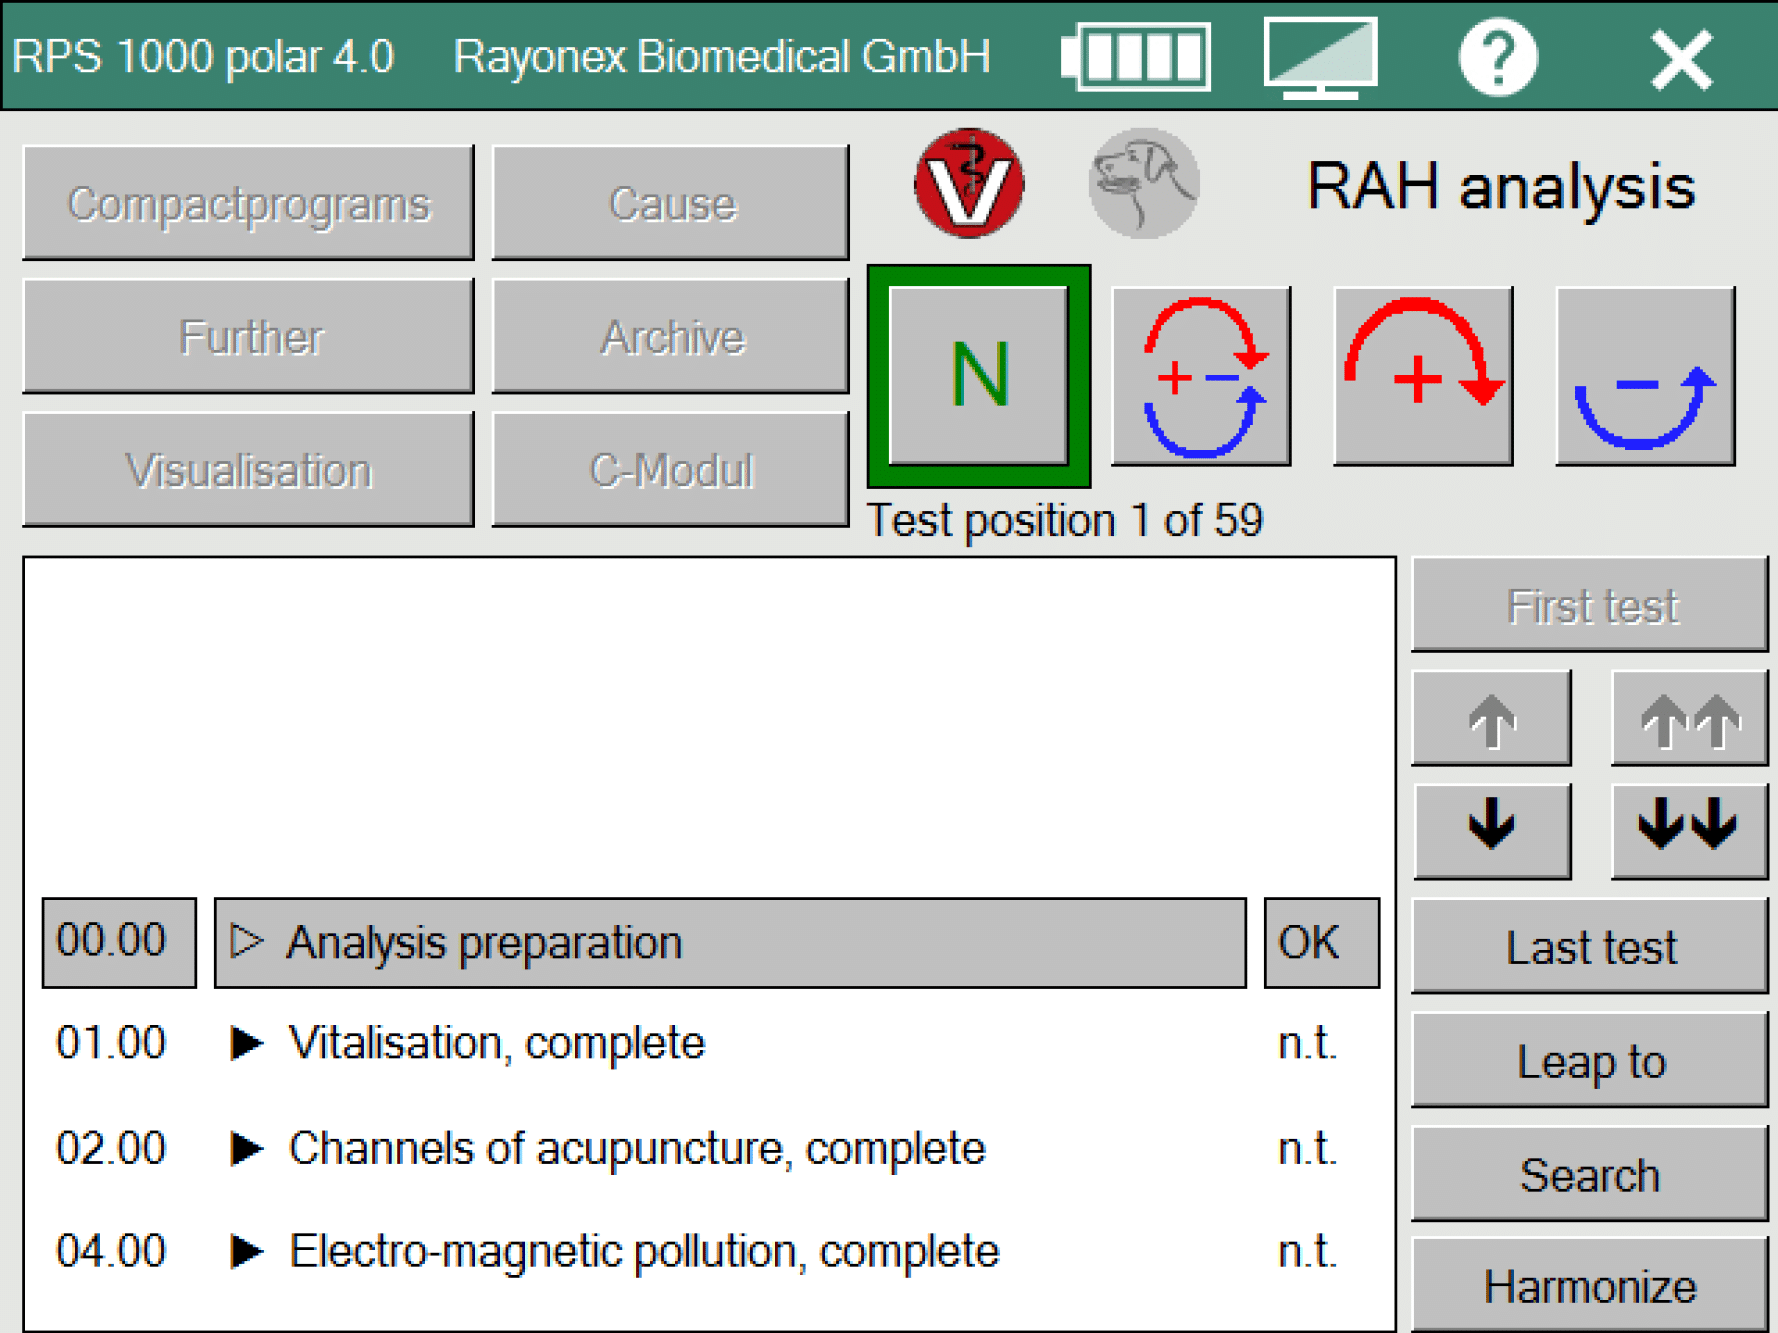Viewport: 1778px width, 1333px height.
Task: Select the red veterinary V icon
Action: pyautogui.click(x=968, y=184)
